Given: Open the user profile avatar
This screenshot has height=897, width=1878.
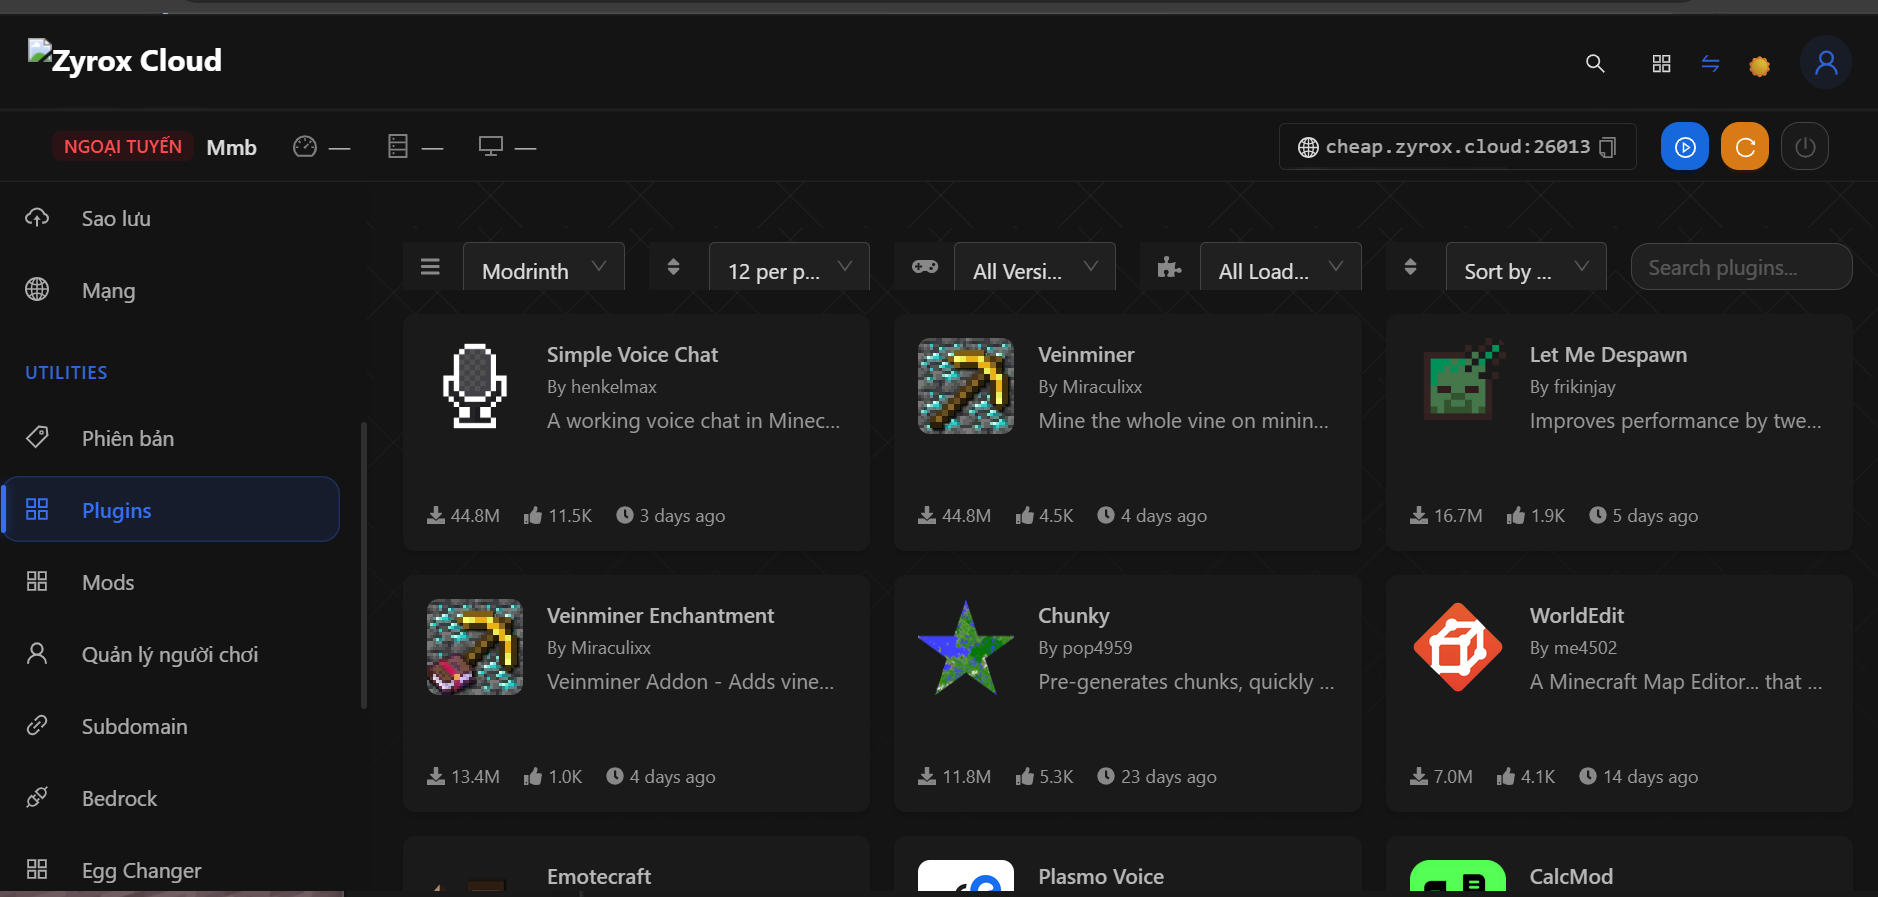Looking at the screenshot, I should click(1825, 63).
